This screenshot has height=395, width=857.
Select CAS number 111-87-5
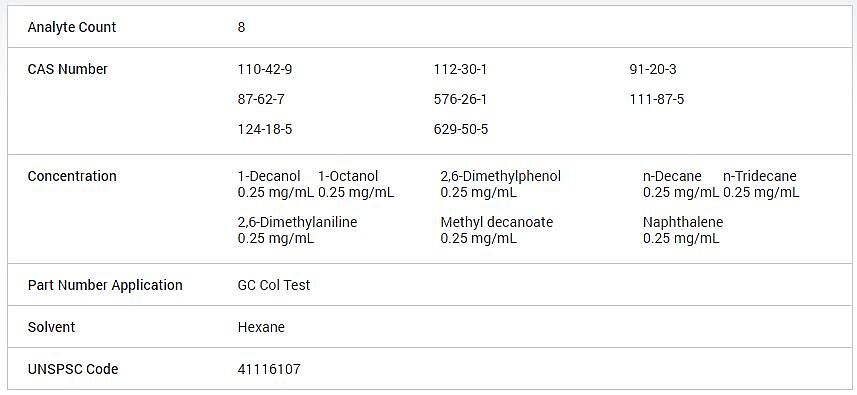656,99
